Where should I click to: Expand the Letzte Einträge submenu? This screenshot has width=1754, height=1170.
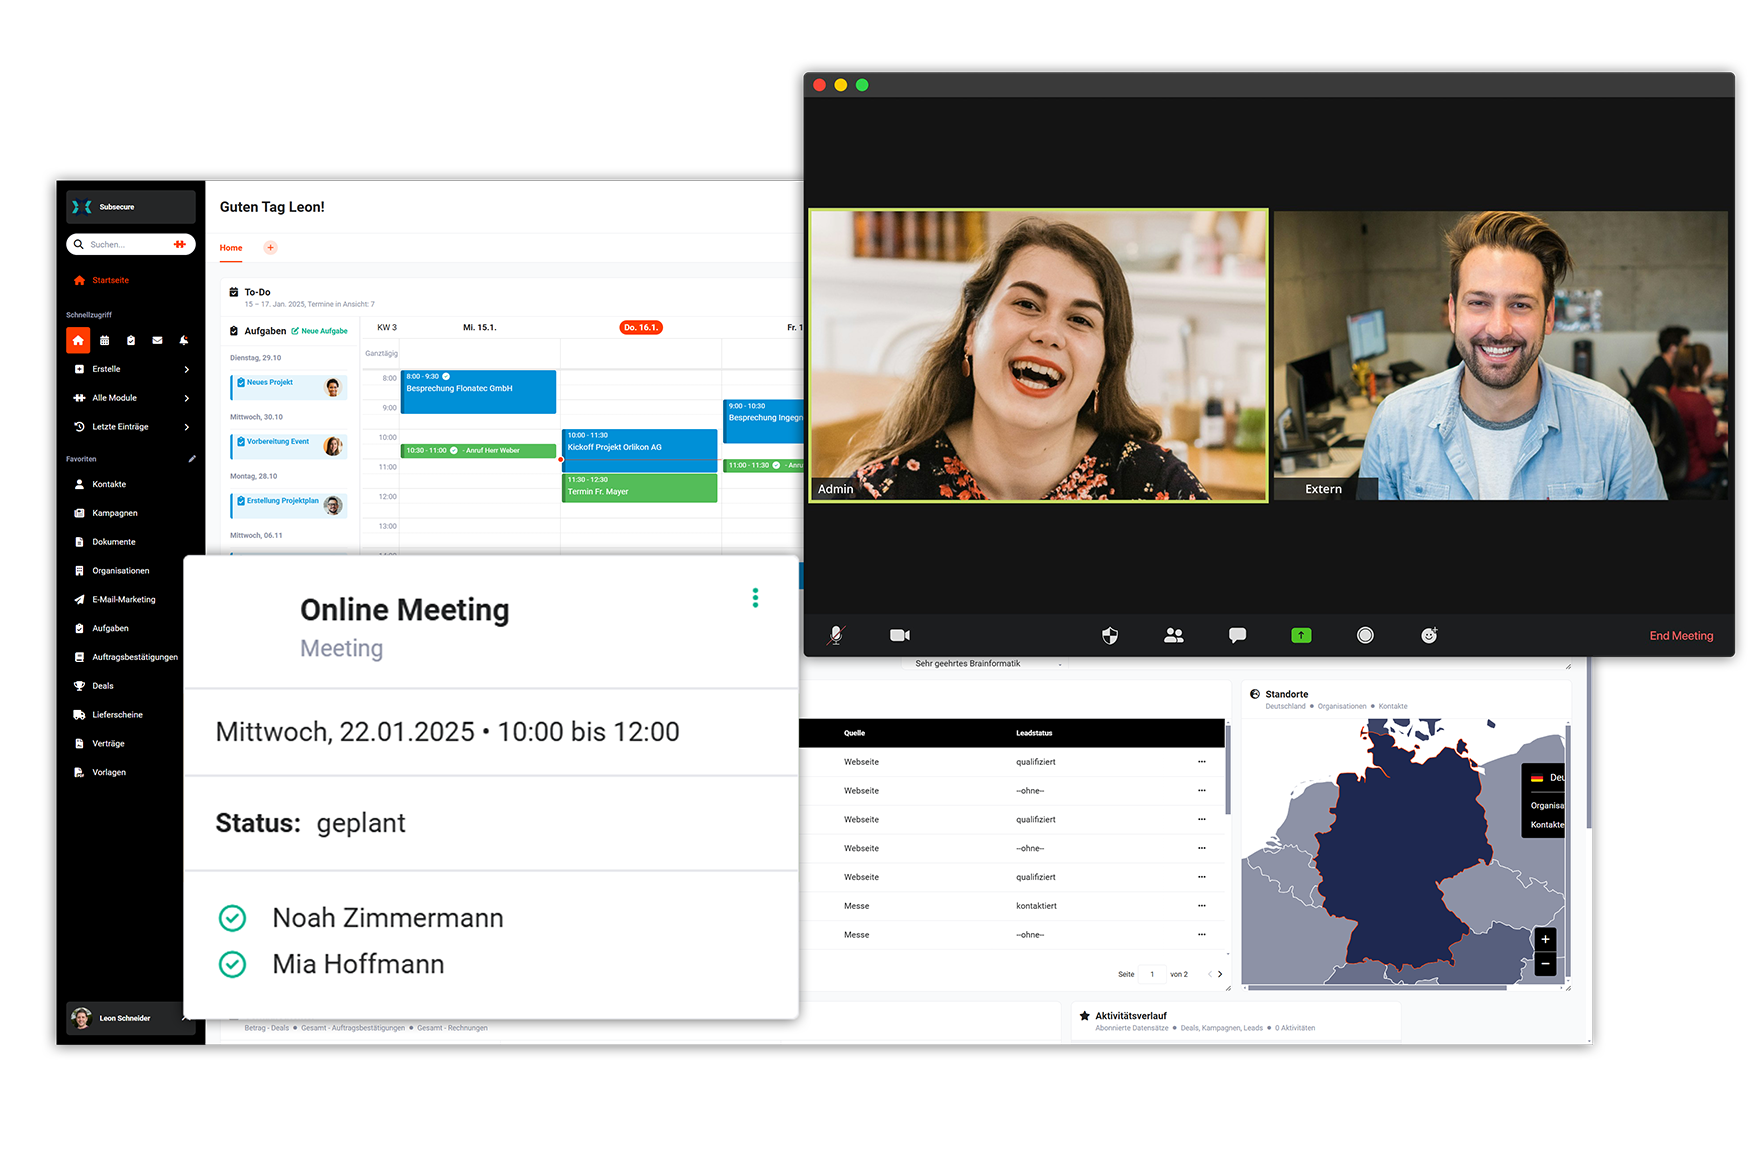point(186,428)
